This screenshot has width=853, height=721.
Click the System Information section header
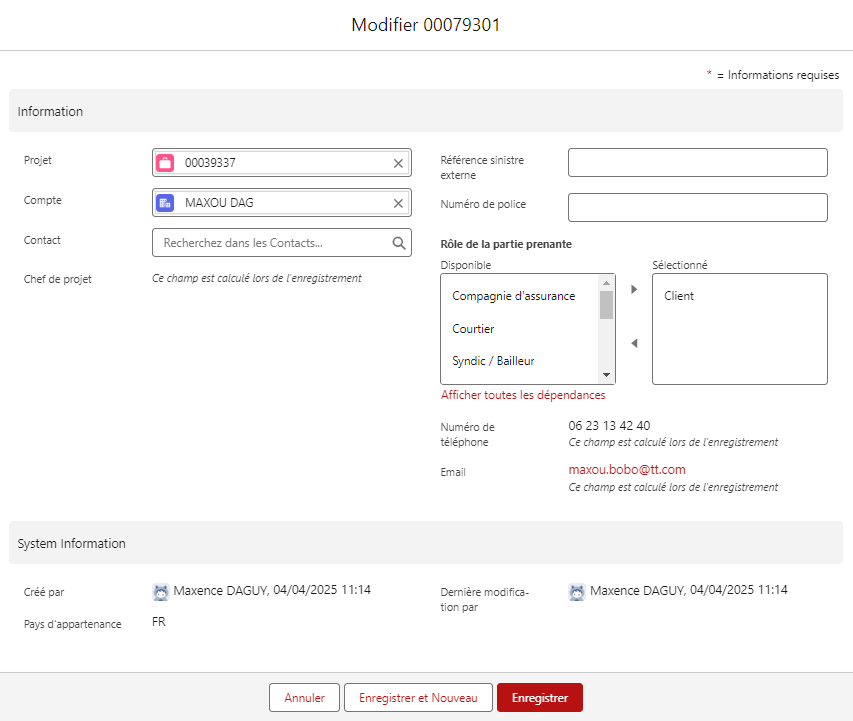[x=425, y=543]
